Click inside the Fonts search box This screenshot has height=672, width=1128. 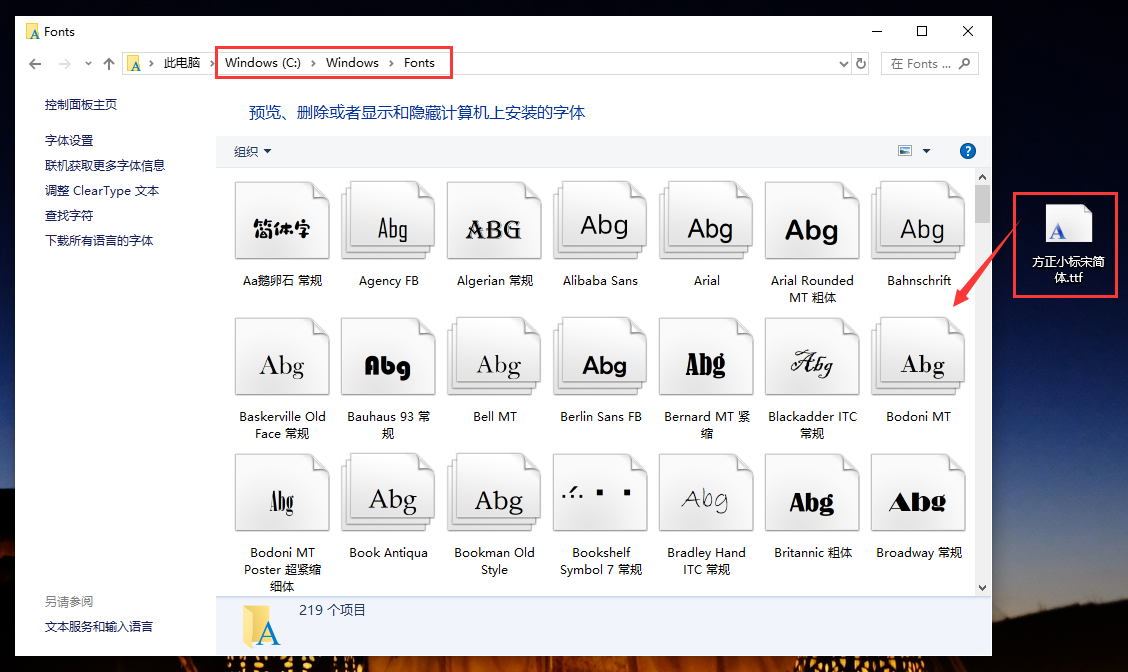point(920,63)
